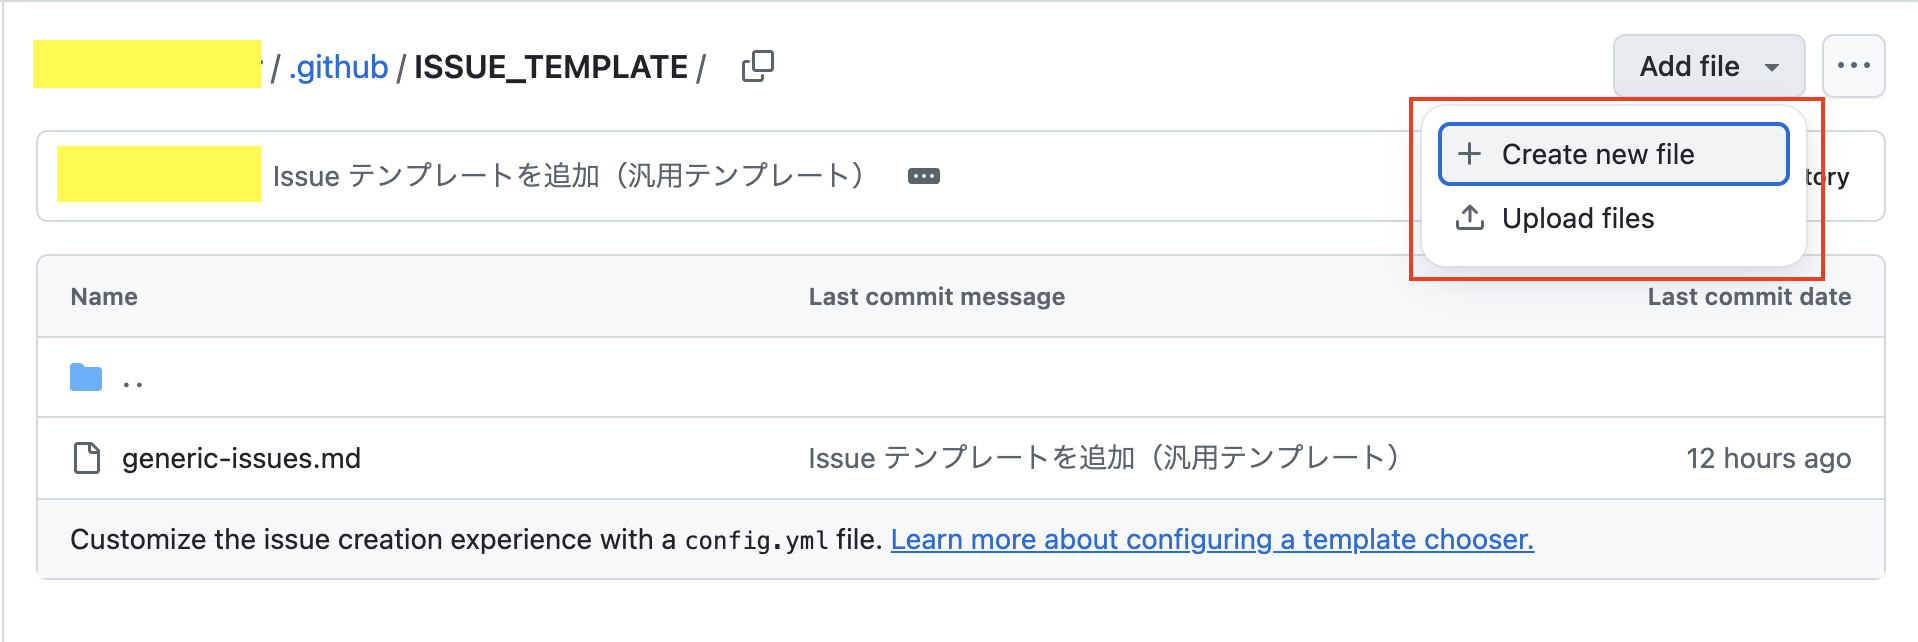Click the blue folder icon in file list
Screen dimensions: 1918x642
[85, 377]
